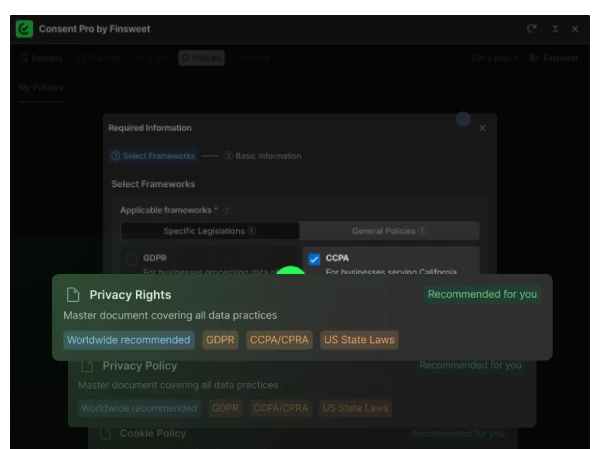Switch to General Policies option
600x449 pixels.
click(x=389, y=231)
